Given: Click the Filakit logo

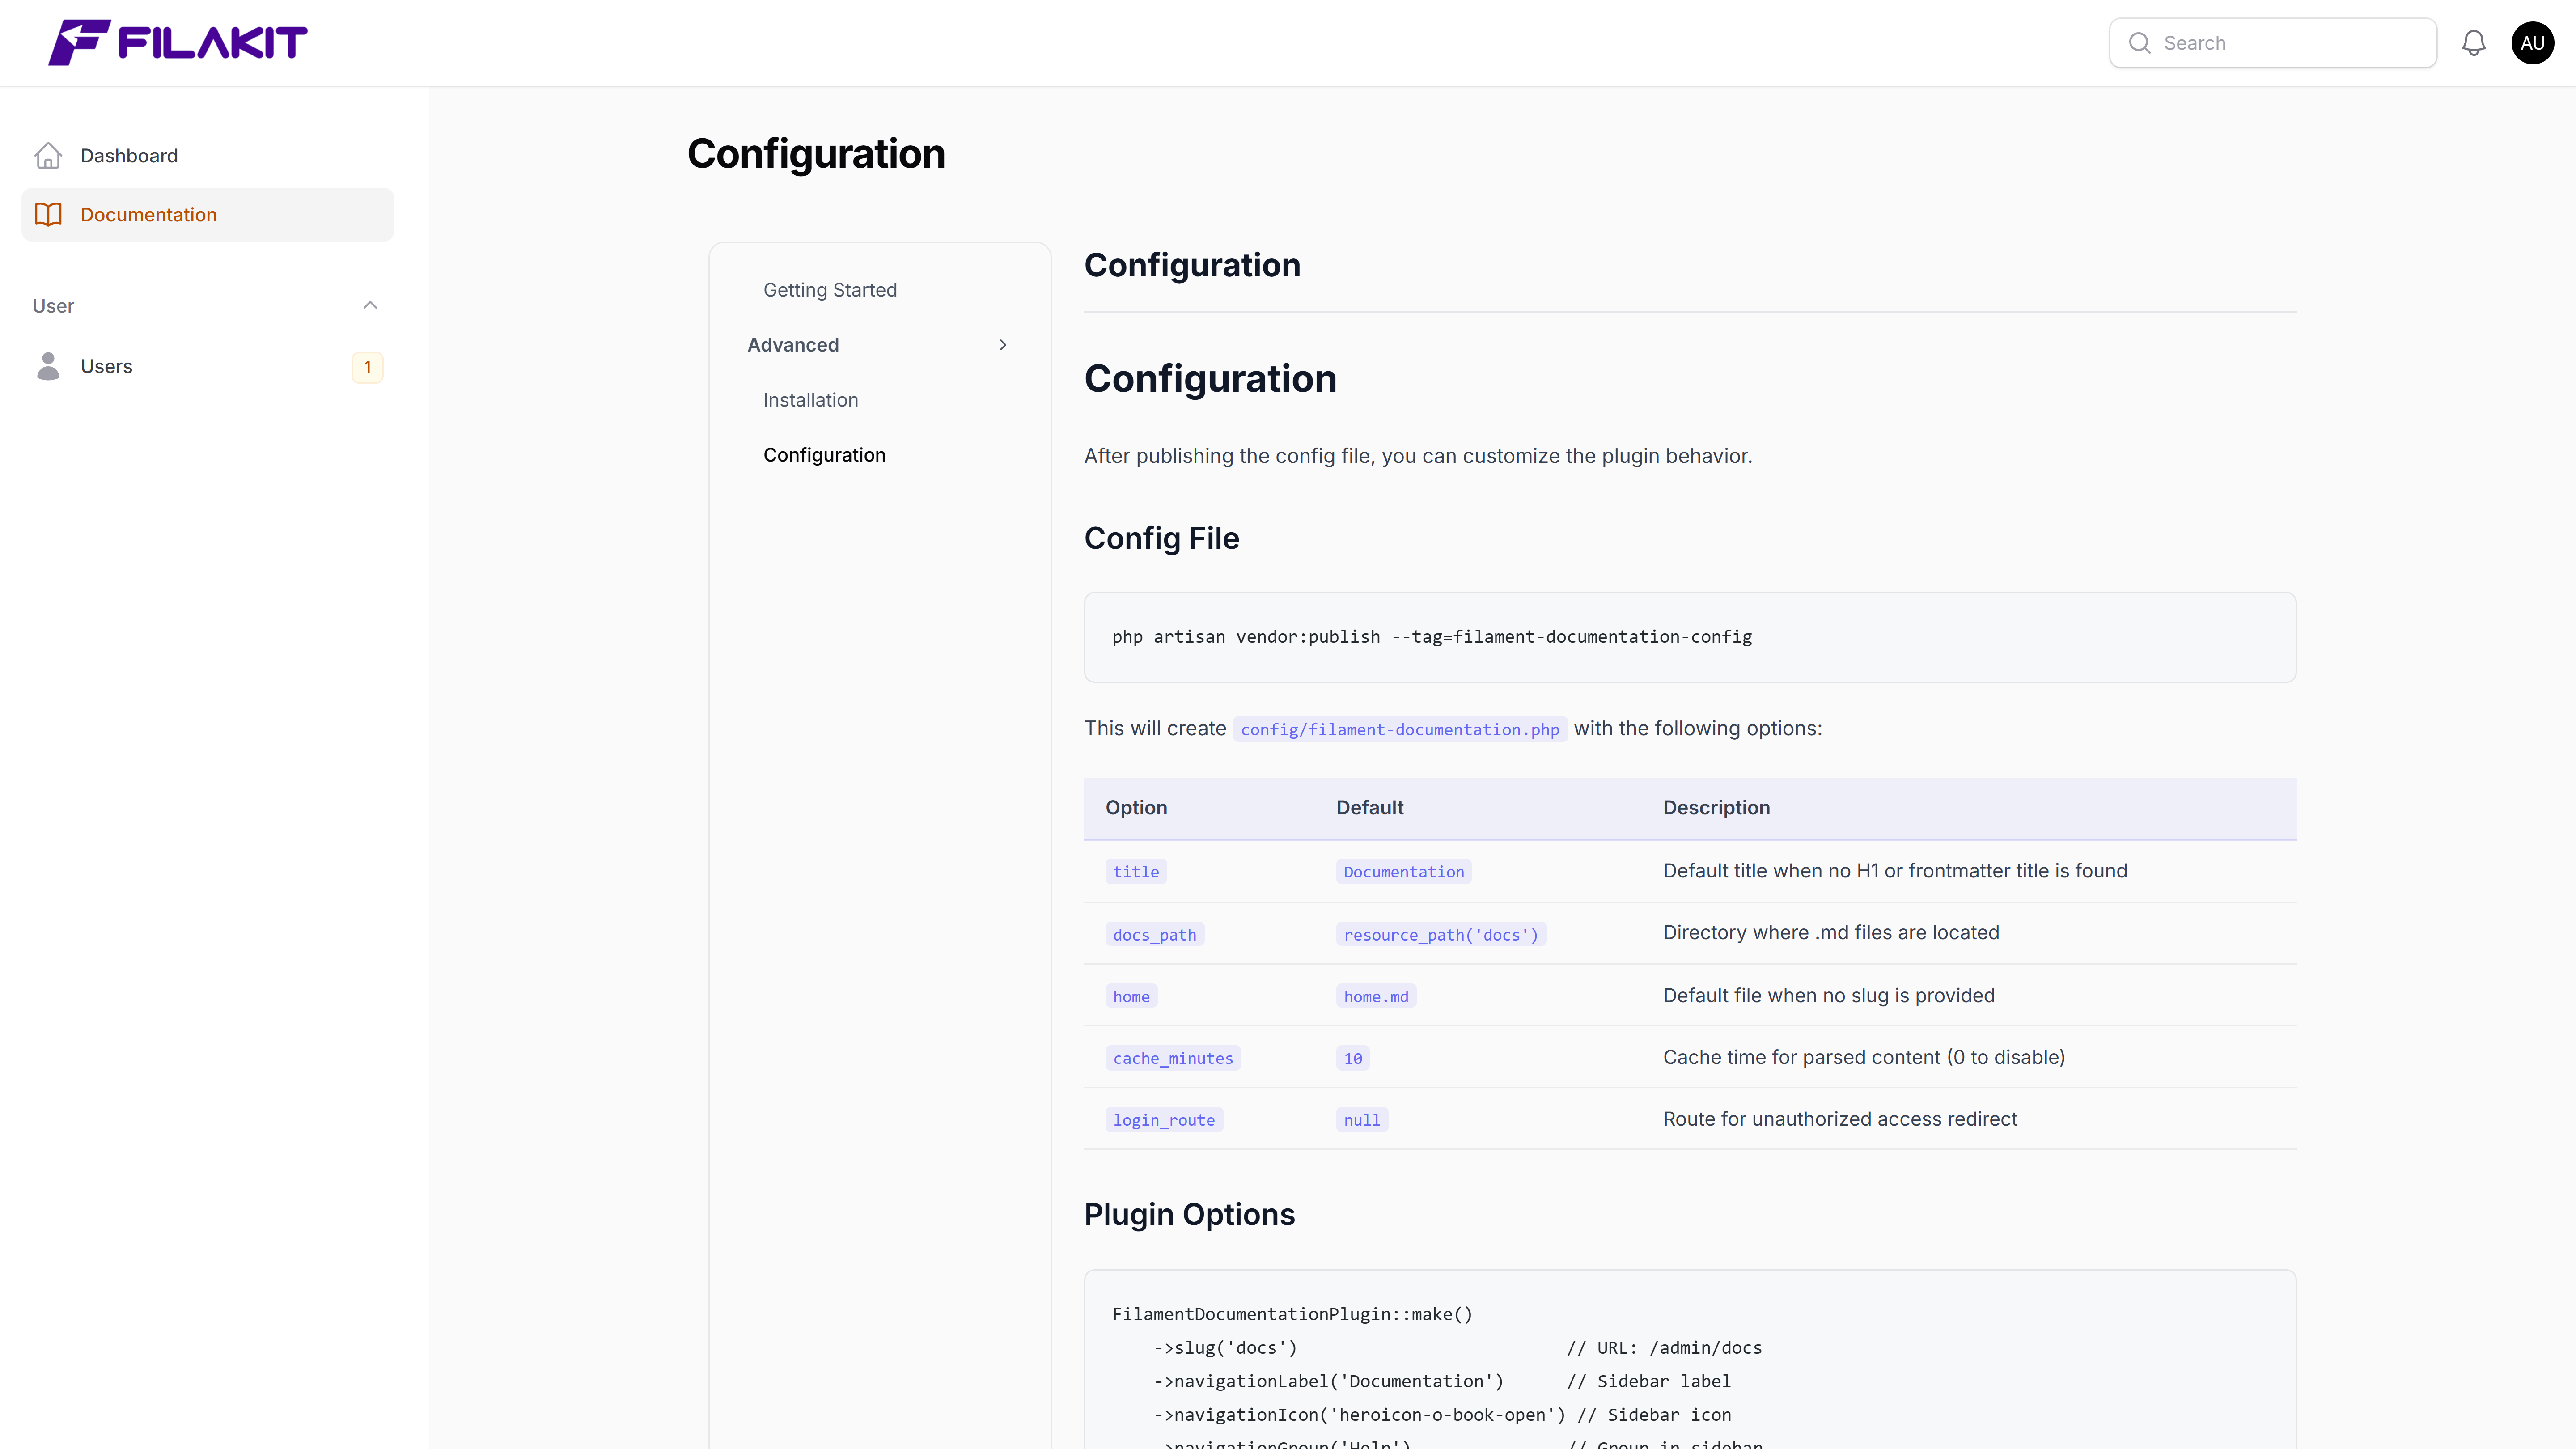Looking at the screenshot, I should tap(178, 43).
